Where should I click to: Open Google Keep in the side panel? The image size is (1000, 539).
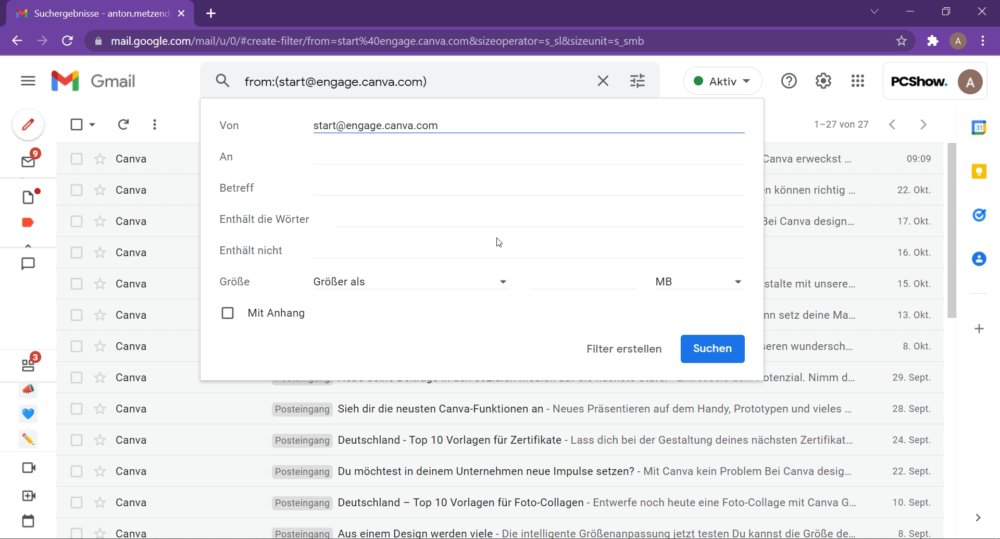tap(979, 171)
